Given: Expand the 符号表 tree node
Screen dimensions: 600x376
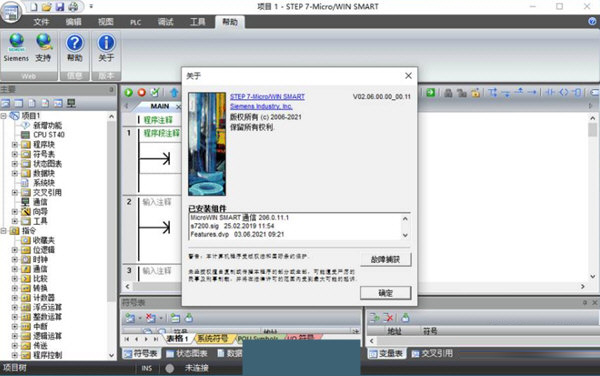Looking at the screenshot, I should click(x=15, y=154).
